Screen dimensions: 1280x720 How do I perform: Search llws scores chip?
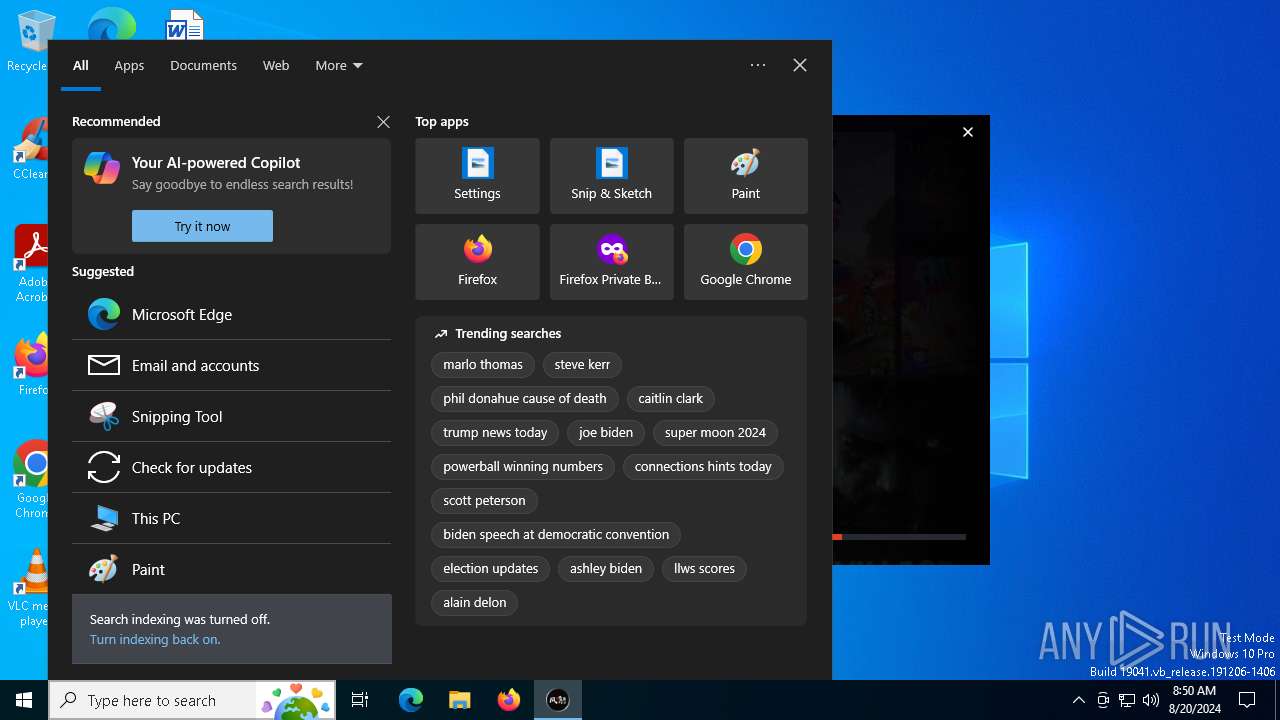[x=704, y=569]
